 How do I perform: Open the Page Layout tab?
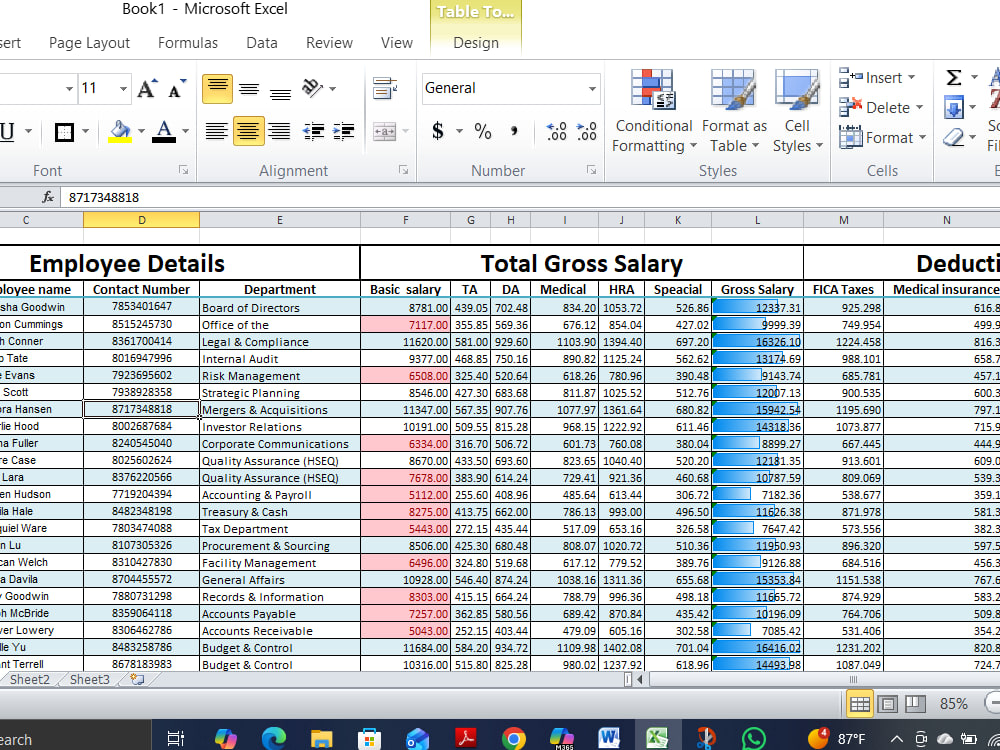(89, 43)
